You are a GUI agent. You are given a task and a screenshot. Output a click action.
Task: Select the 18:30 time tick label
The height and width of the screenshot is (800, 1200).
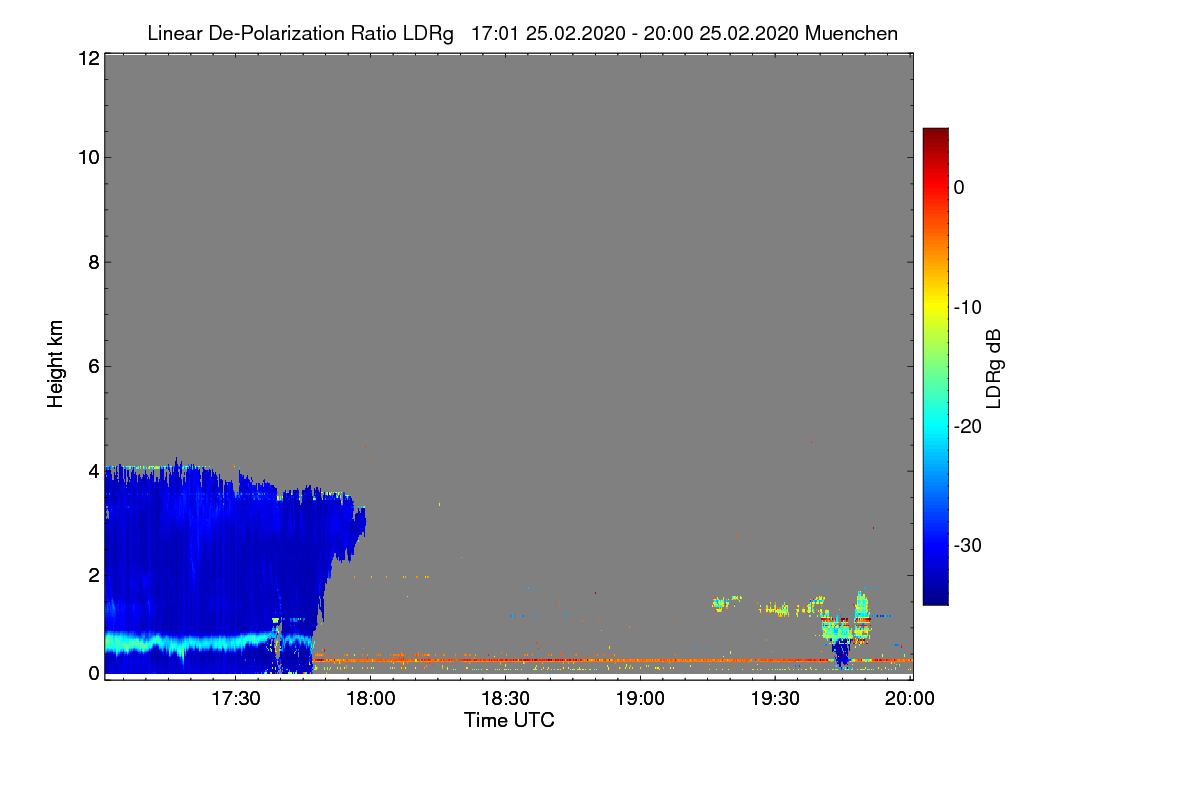tap(505, 699)
